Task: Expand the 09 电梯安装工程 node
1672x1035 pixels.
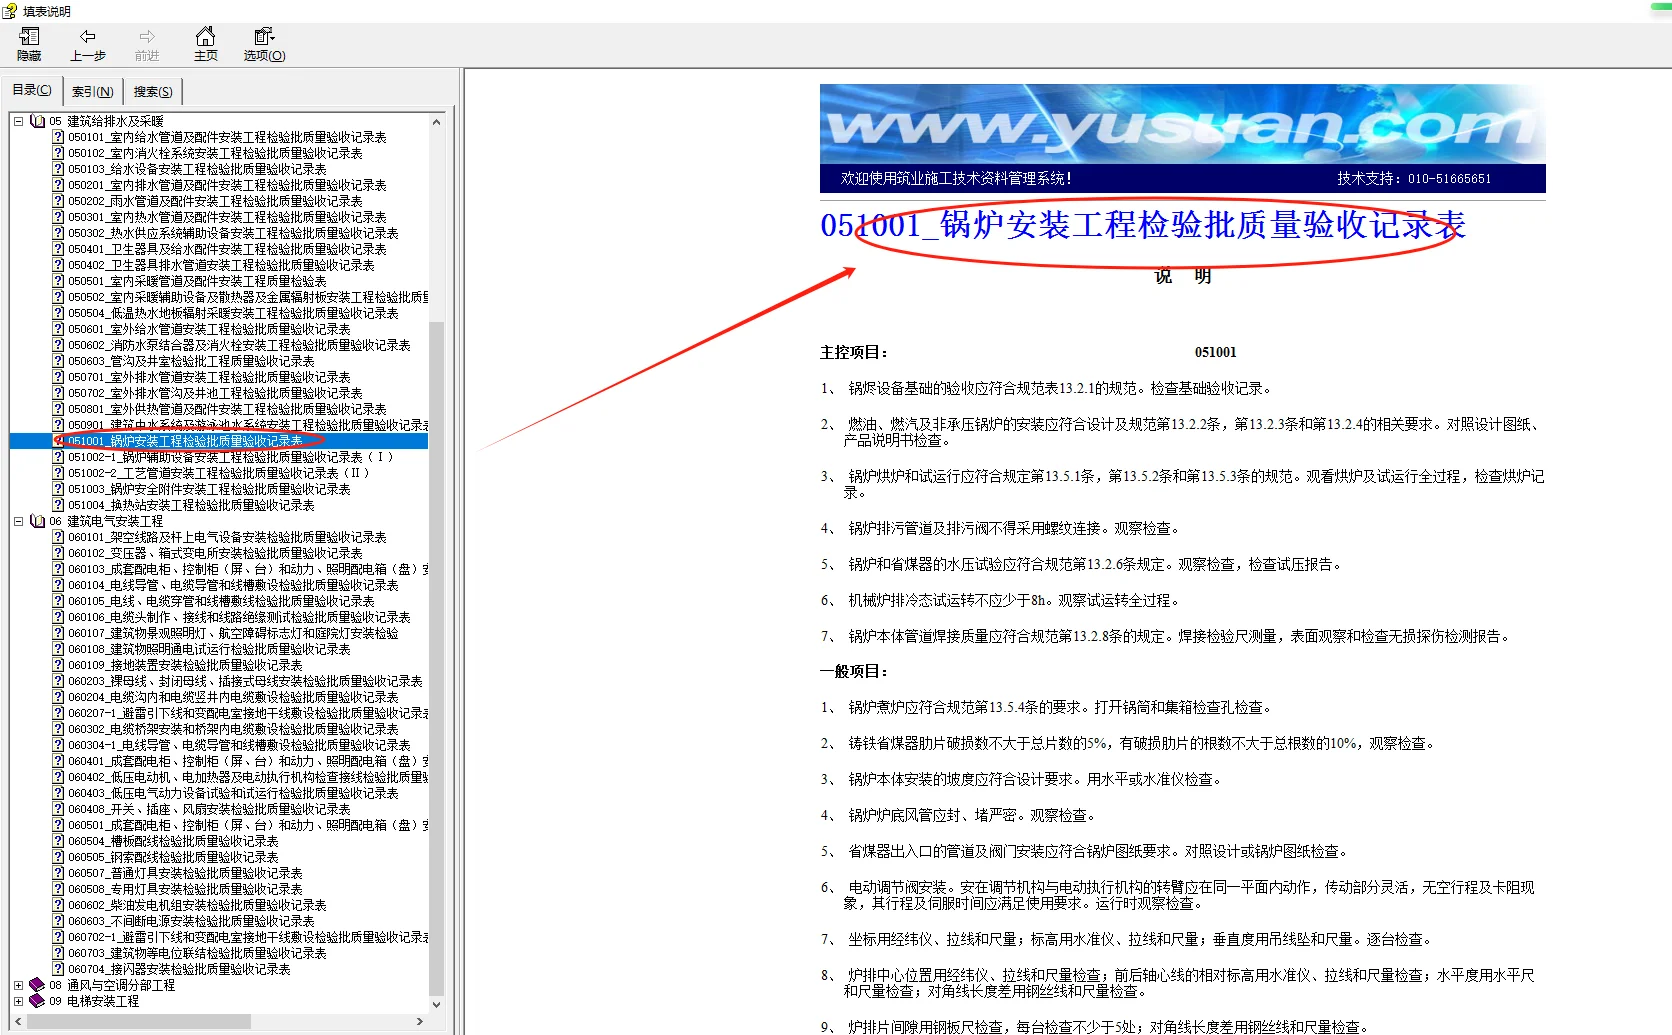Action: 17,1001
